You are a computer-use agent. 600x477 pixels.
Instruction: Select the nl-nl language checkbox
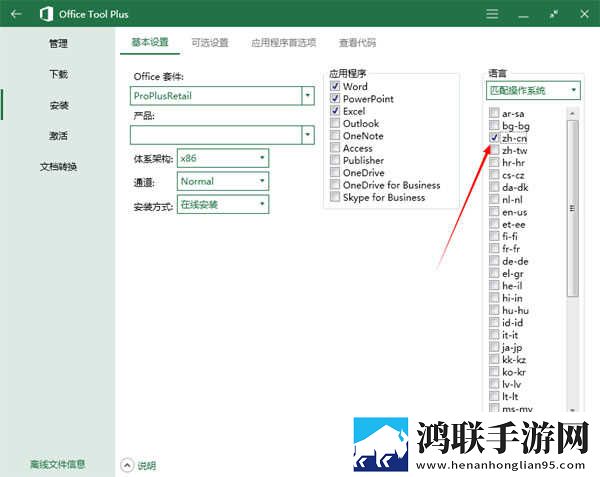point(494,199)
